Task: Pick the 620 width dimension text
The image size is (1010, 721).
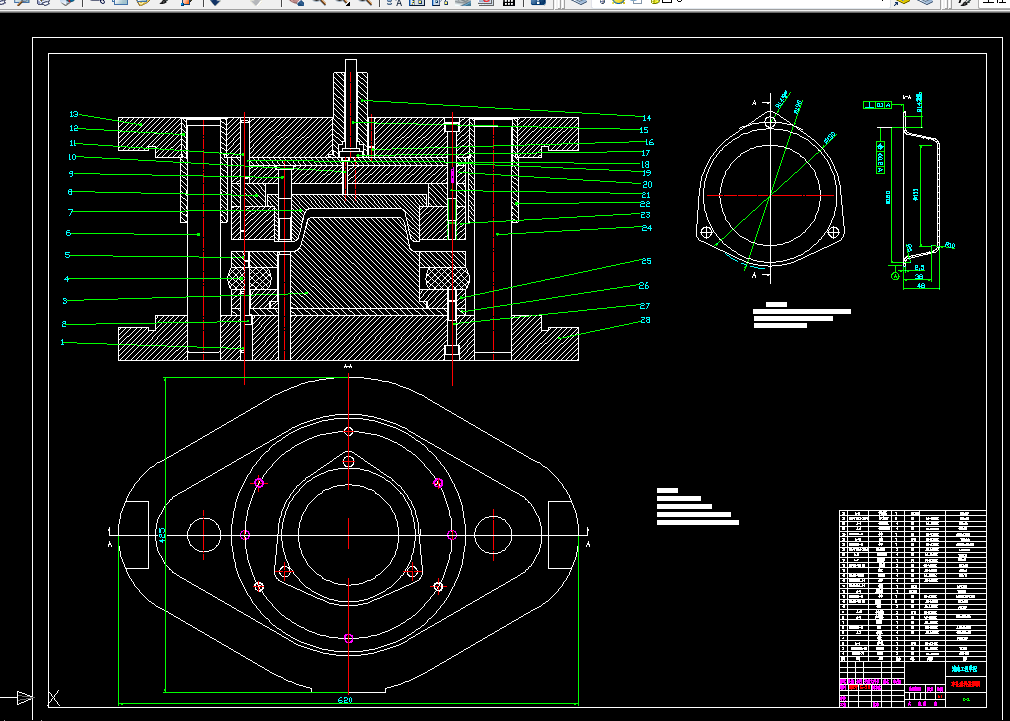Action: [x=346, y=699]
